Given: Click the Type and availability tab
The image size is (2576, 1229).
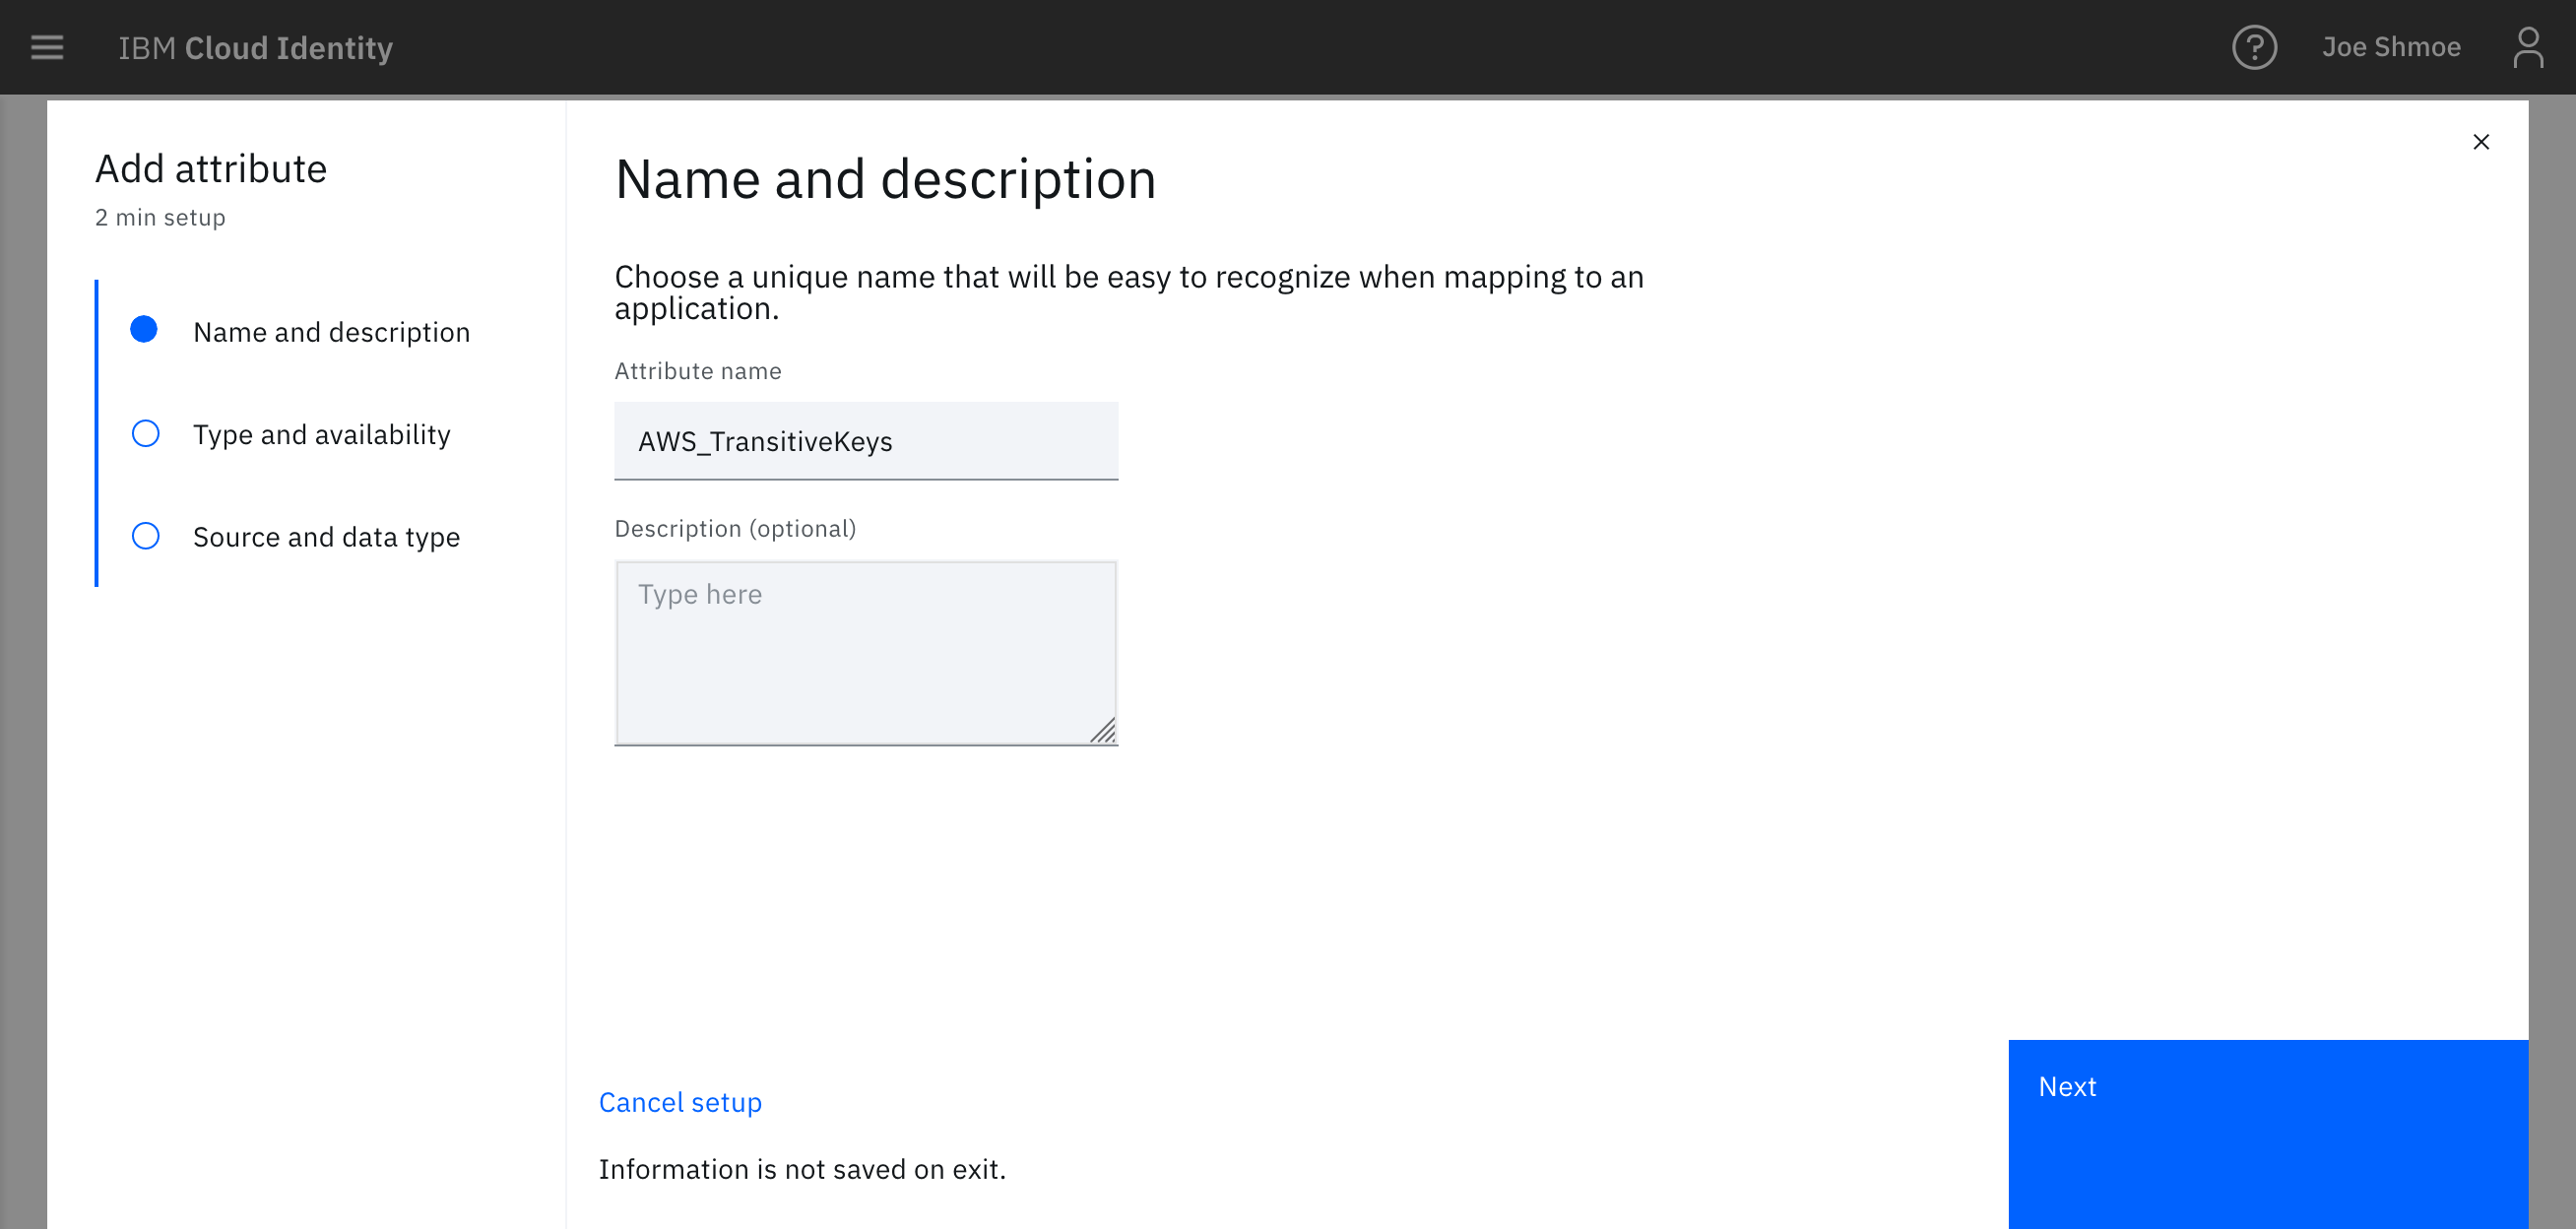Looking at the screenshot, I should (322, 432).
